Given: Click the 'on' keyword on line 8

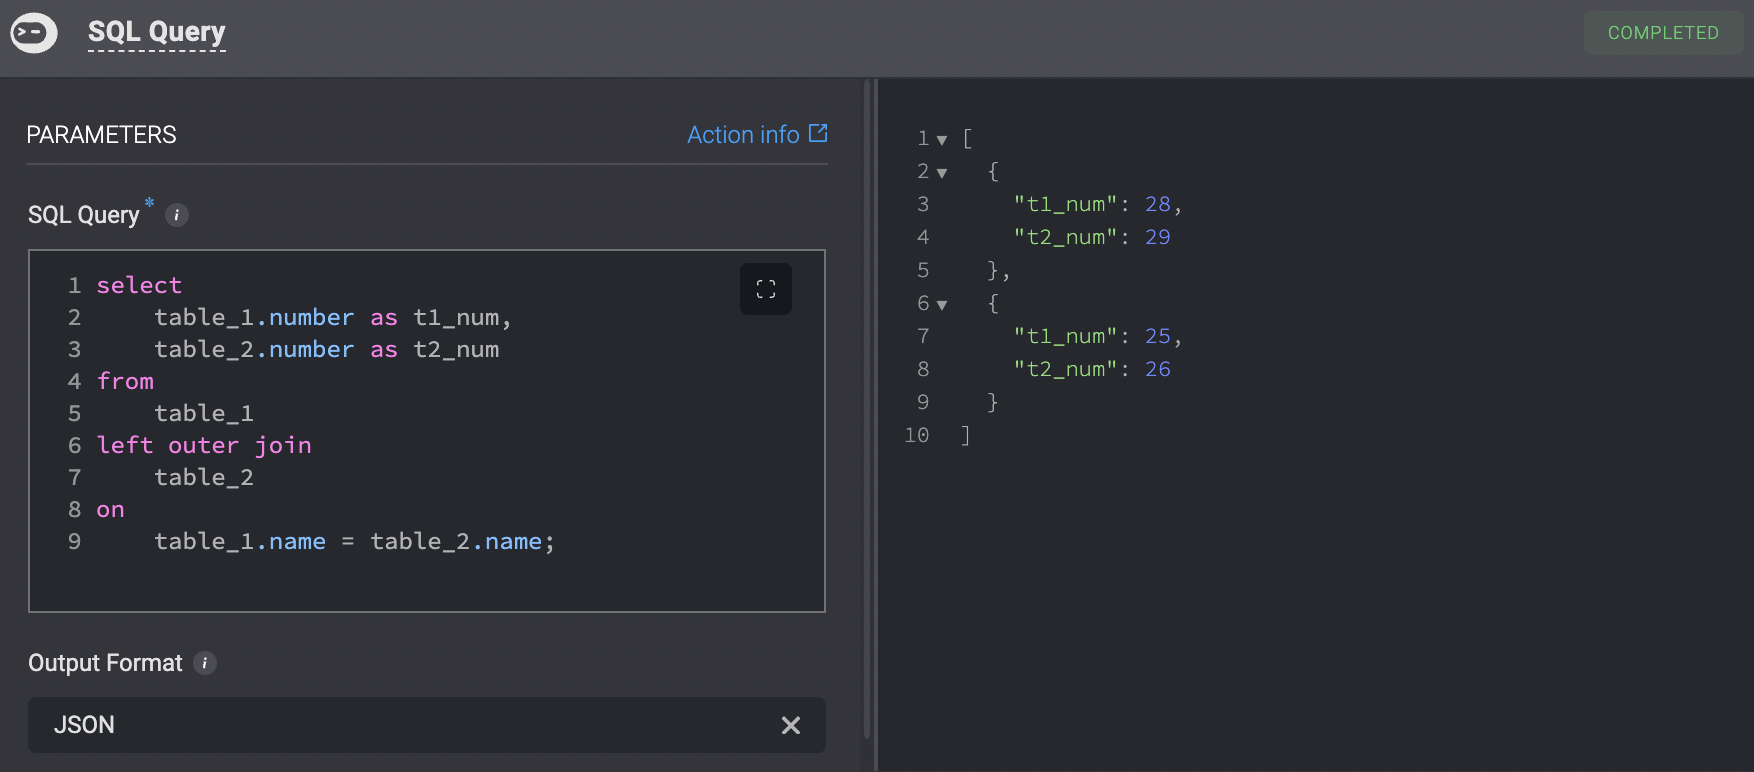Looking at the screenshot, I should [x=110, y=510].
